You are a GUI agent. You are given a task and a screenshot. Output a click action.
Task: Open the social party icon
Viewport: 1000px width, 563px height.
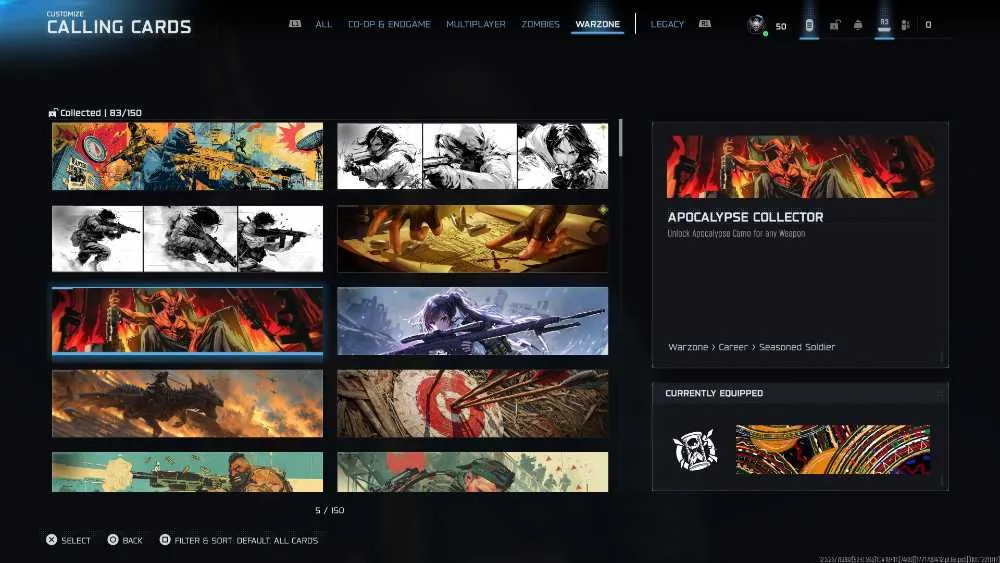[x=906, y=25]
